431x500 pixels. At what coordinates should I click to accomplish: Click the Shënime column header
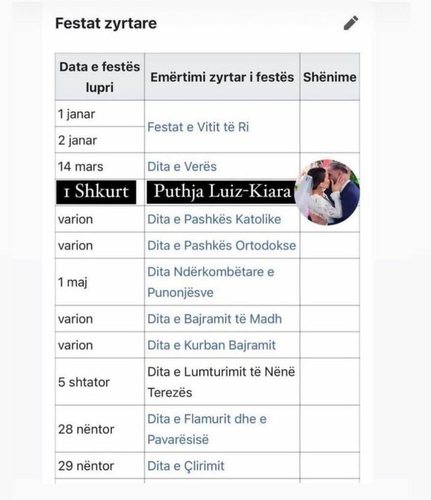tap(330, 77)
